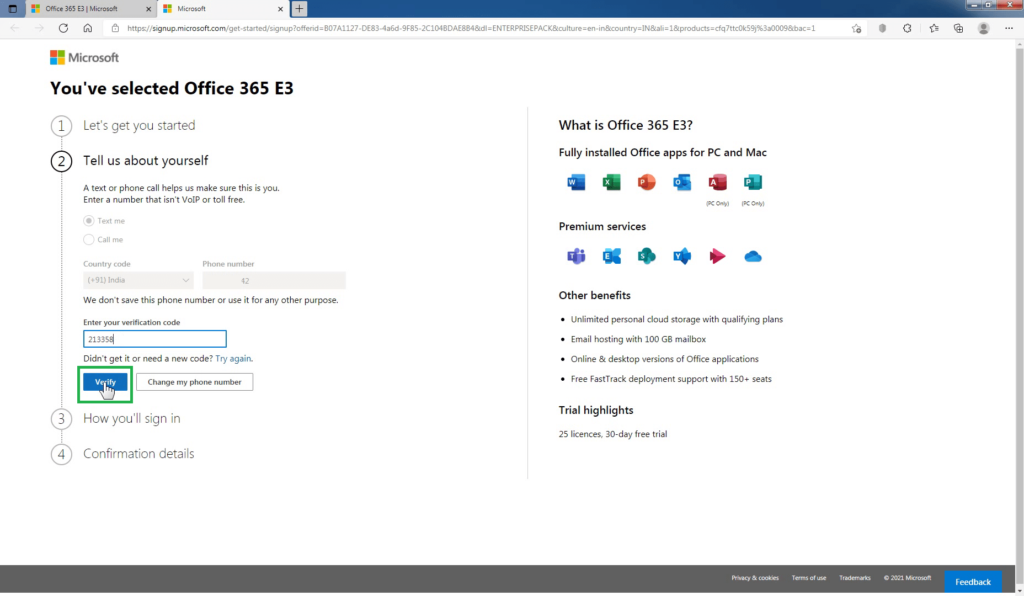Open the Trademarks footer link
The image size is (1024, 596).
[x=855, y=578]
